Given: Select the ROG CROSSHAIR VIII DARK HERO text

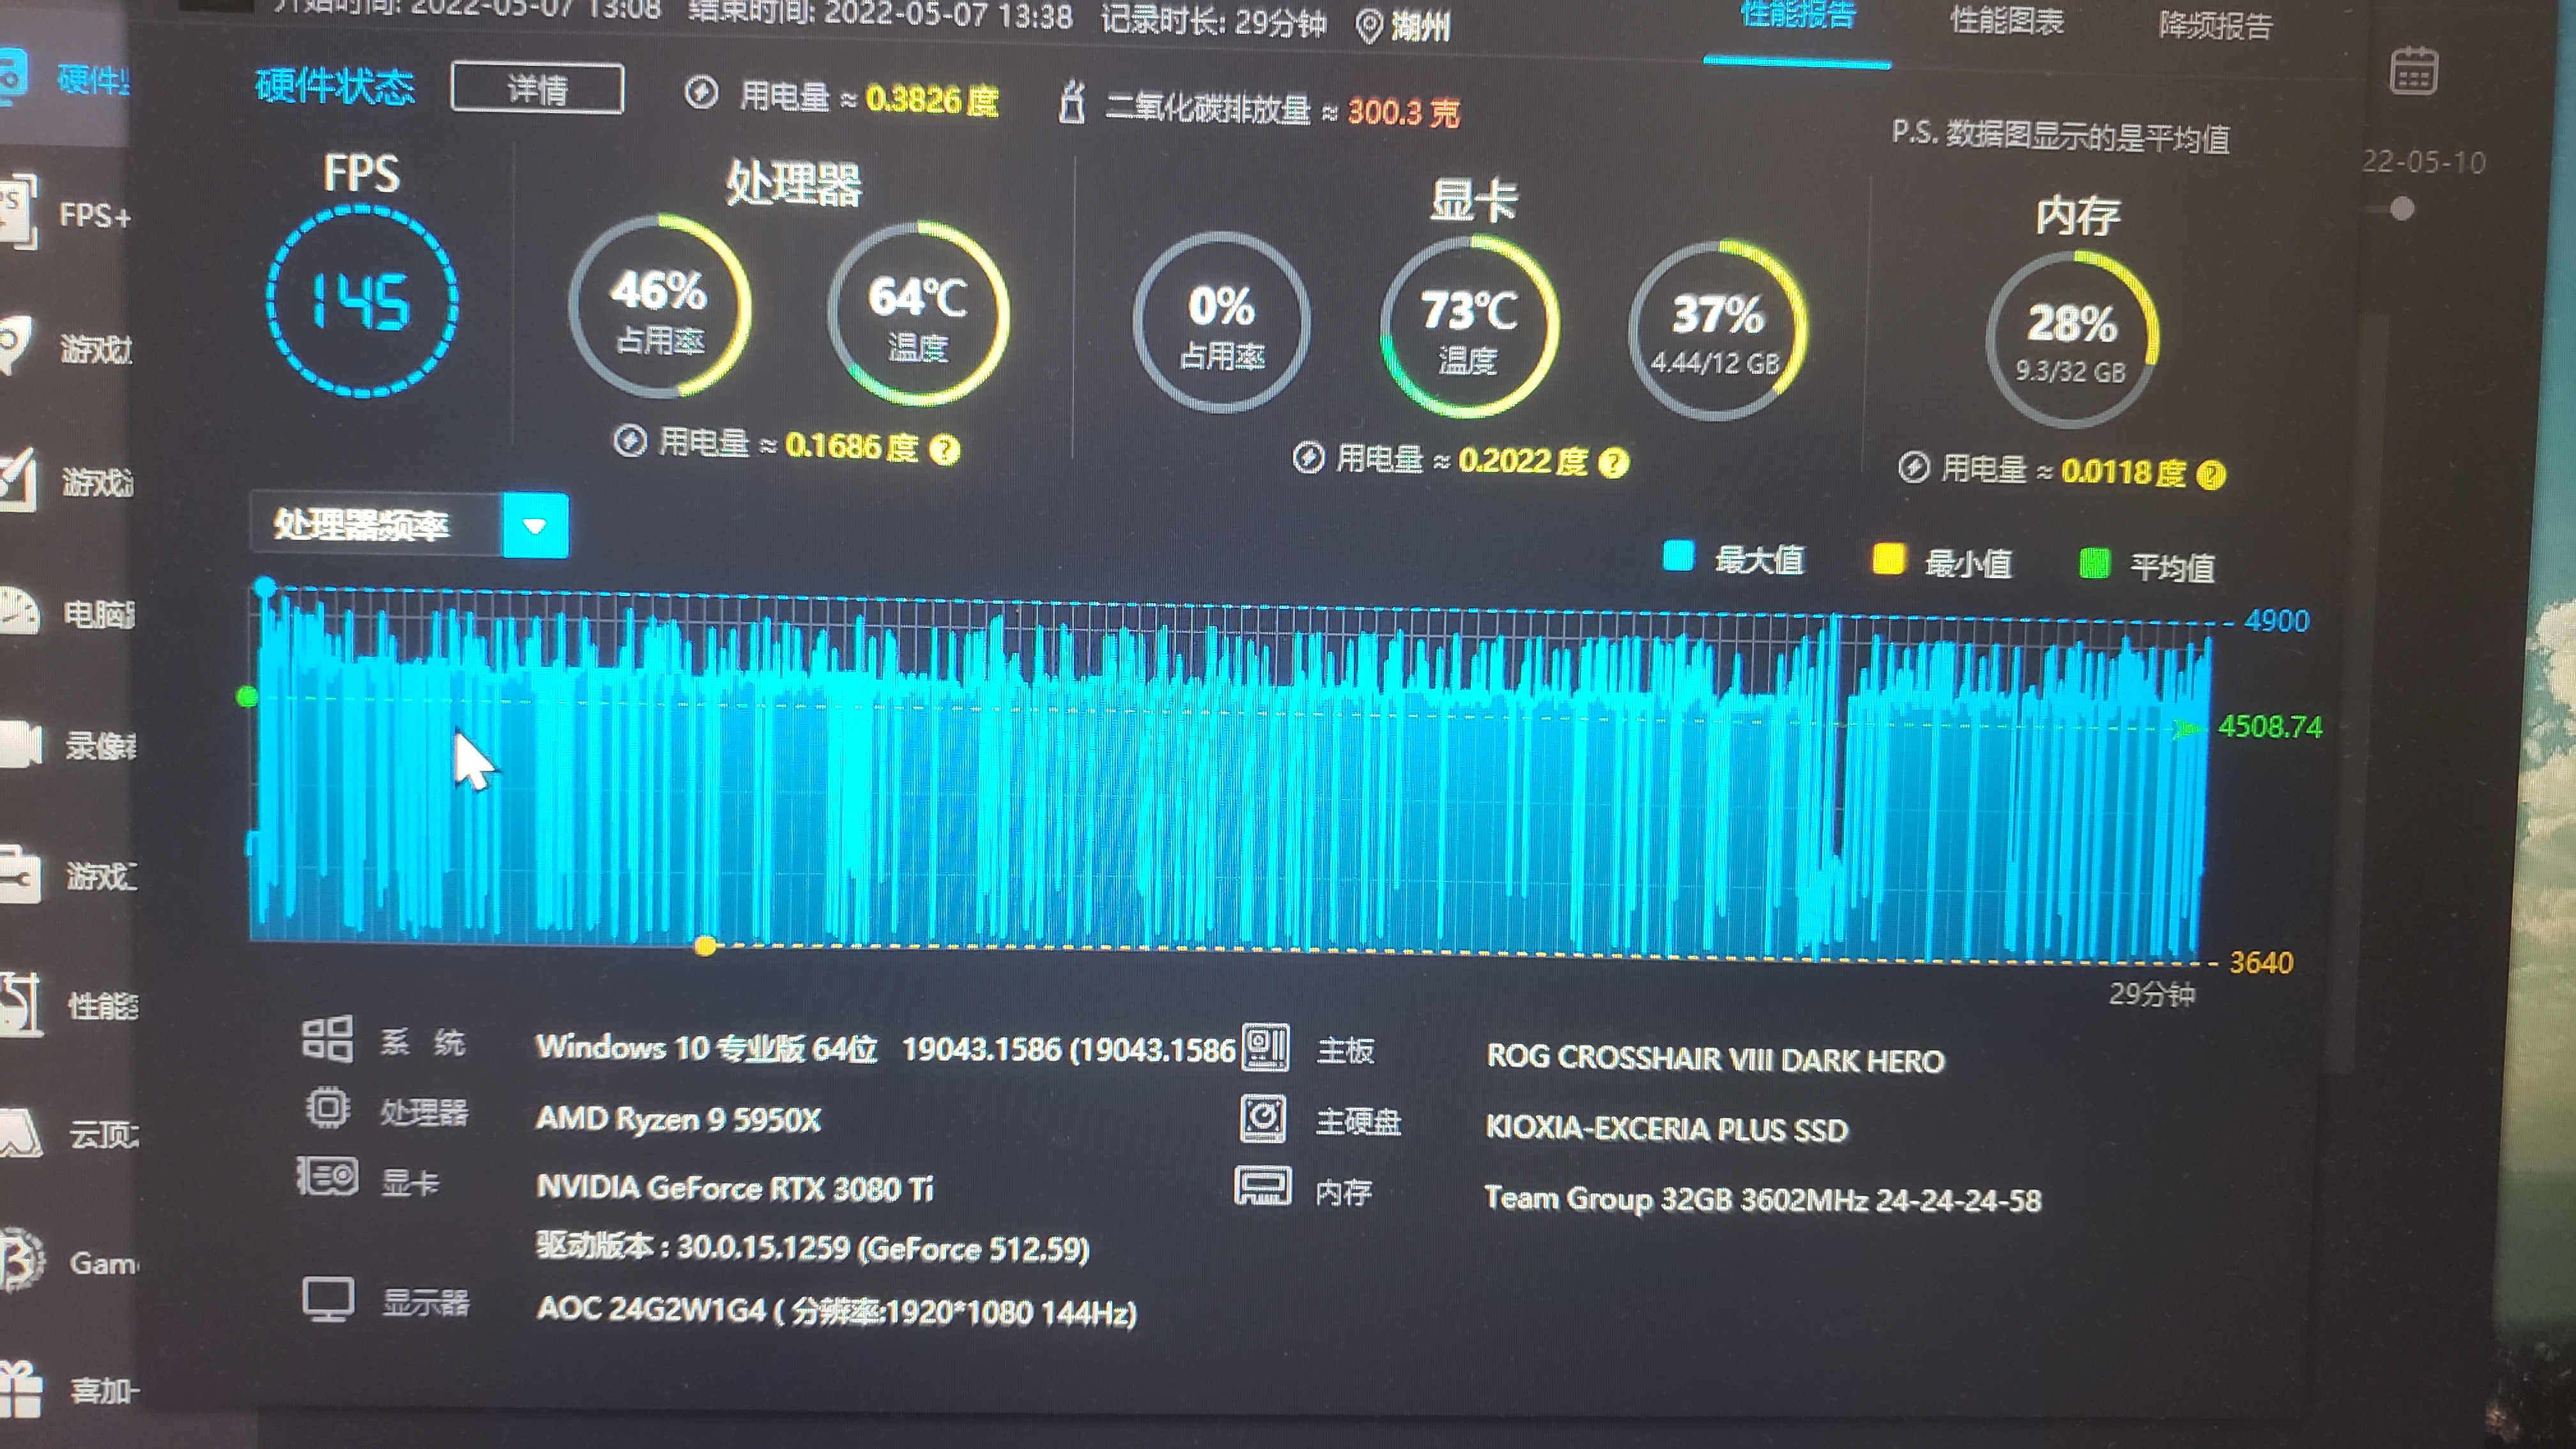Looking at the screenshot, I should tap(1715, 1059).
